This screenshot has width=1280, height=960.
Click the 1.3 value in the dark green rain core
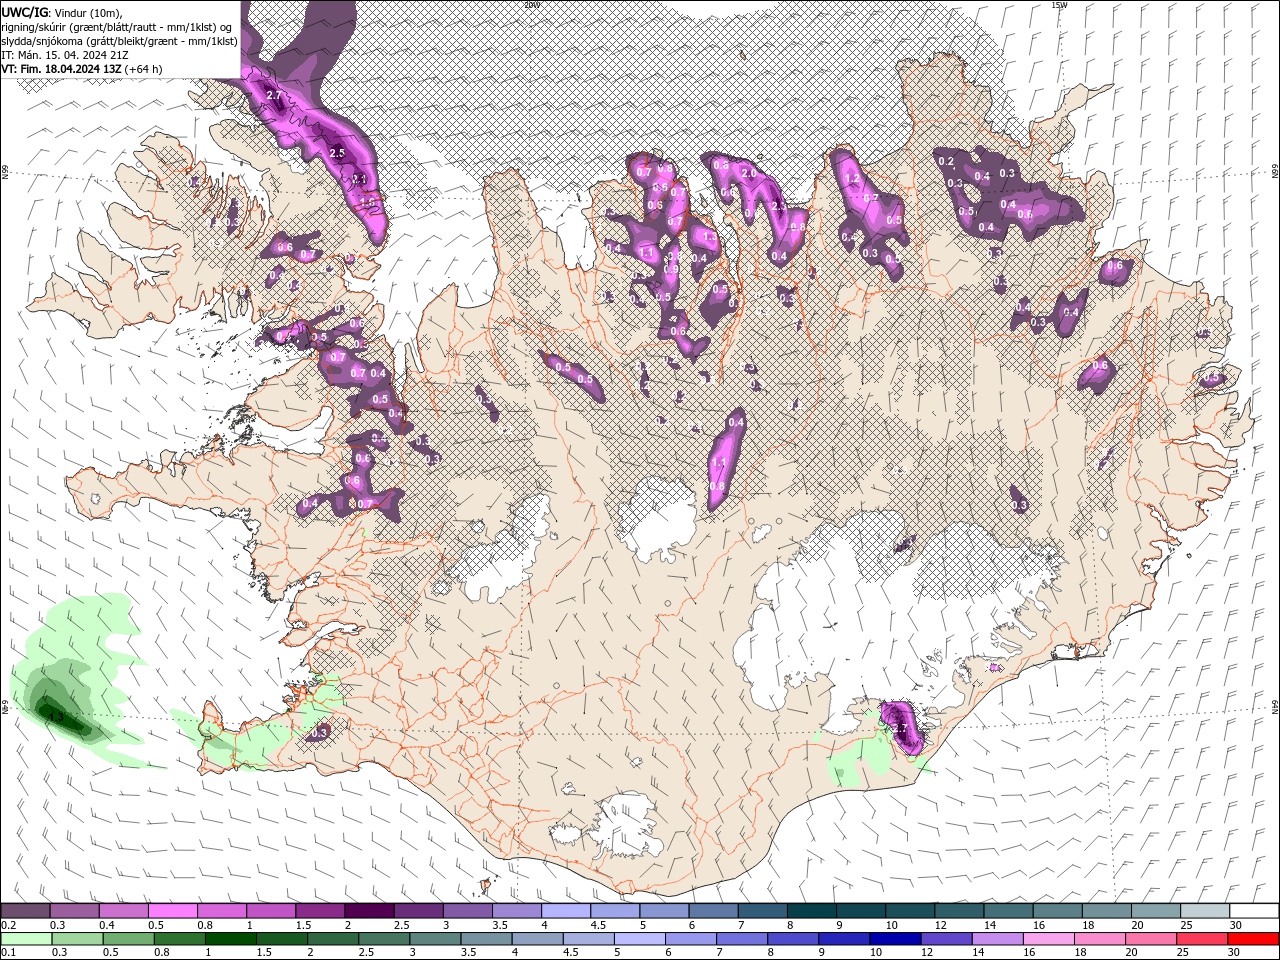(56, 717)
